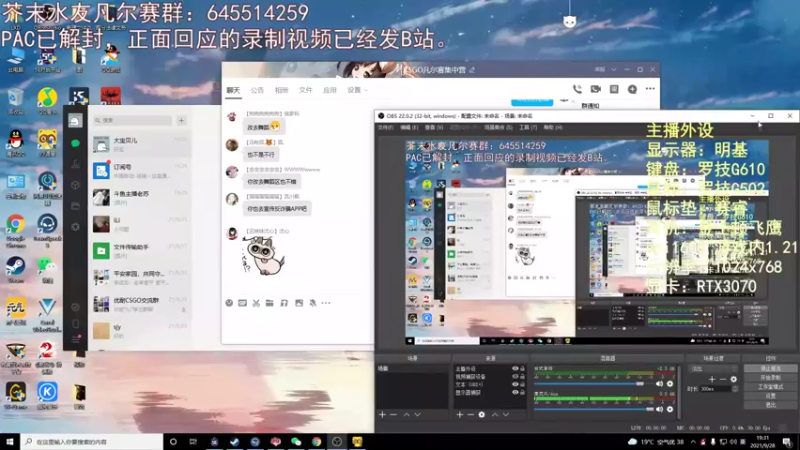Click the invite member plus icon in QQ group
The height and width of the screenshot is (450, 800).
click(632, 89)
